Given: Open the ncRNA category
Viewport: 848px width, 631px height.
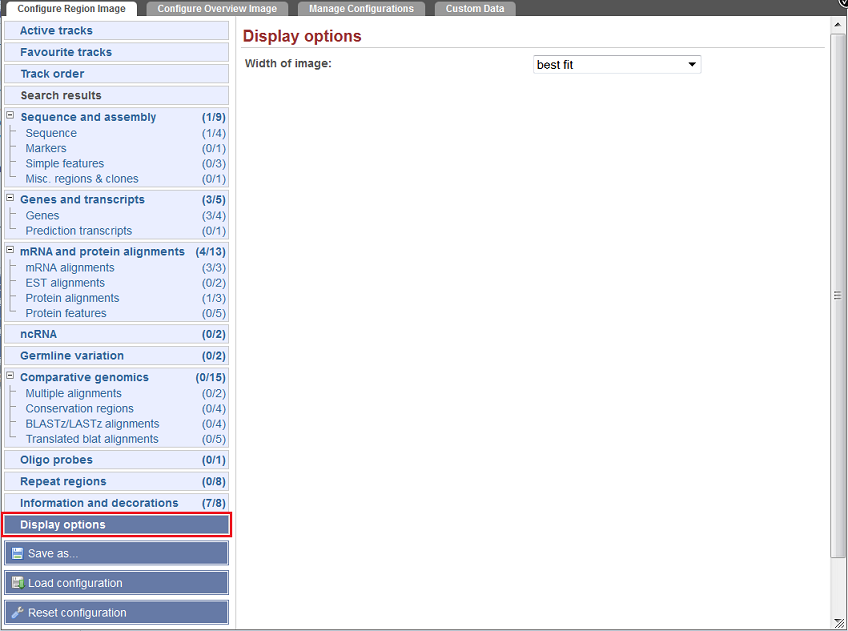Looking at the screenshot, I should tap(116, 334).
